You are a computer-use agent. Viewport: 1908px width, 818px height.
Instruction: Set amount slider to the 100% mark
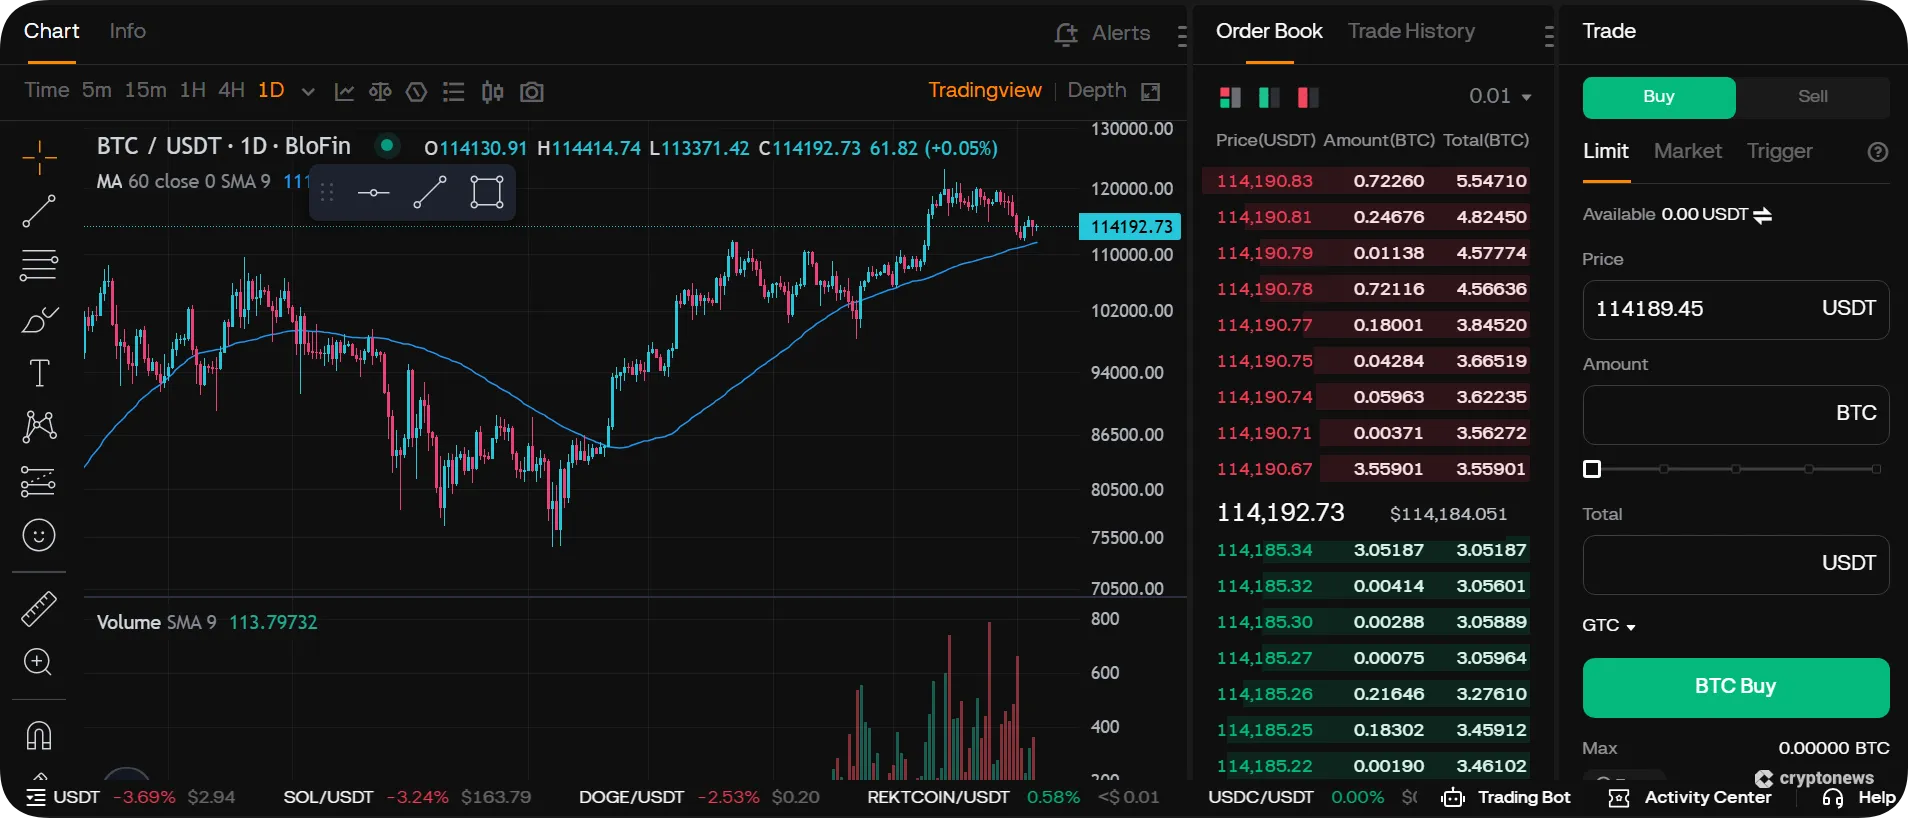pos(1877,469)
